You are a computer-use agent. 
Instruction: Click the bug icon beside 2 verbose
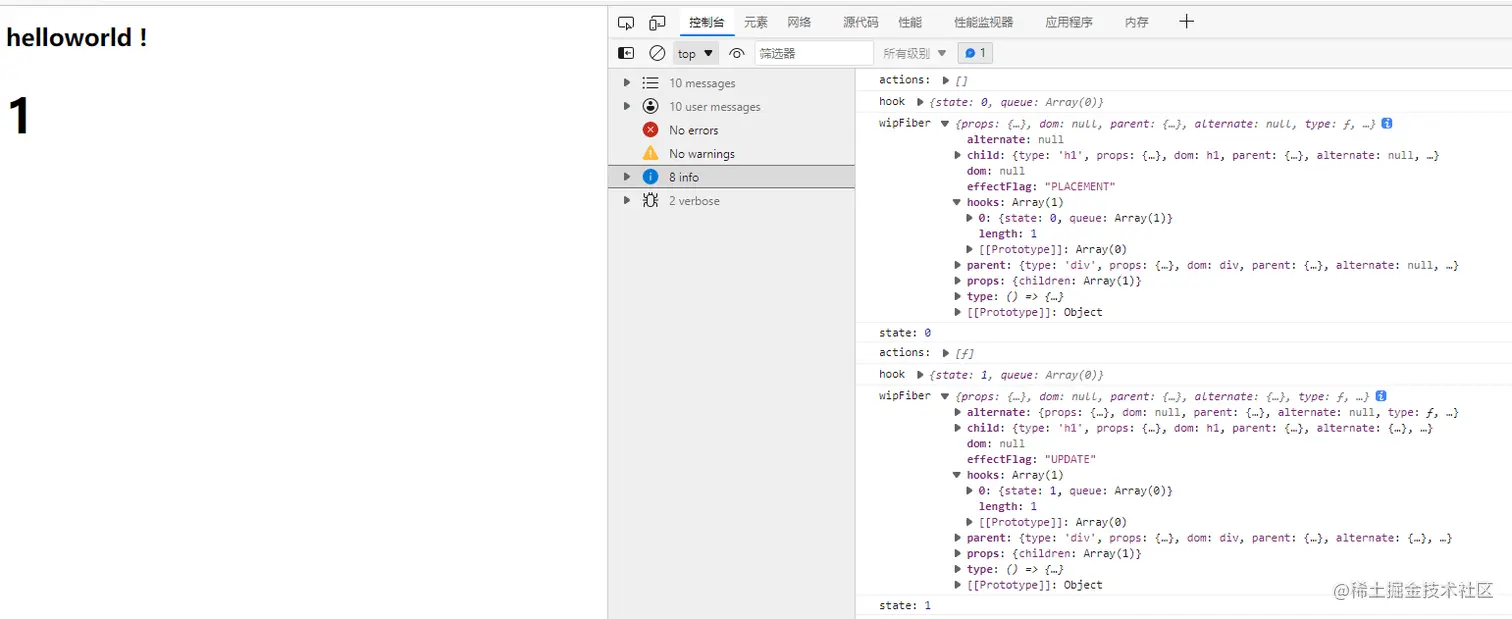[650, 200]
